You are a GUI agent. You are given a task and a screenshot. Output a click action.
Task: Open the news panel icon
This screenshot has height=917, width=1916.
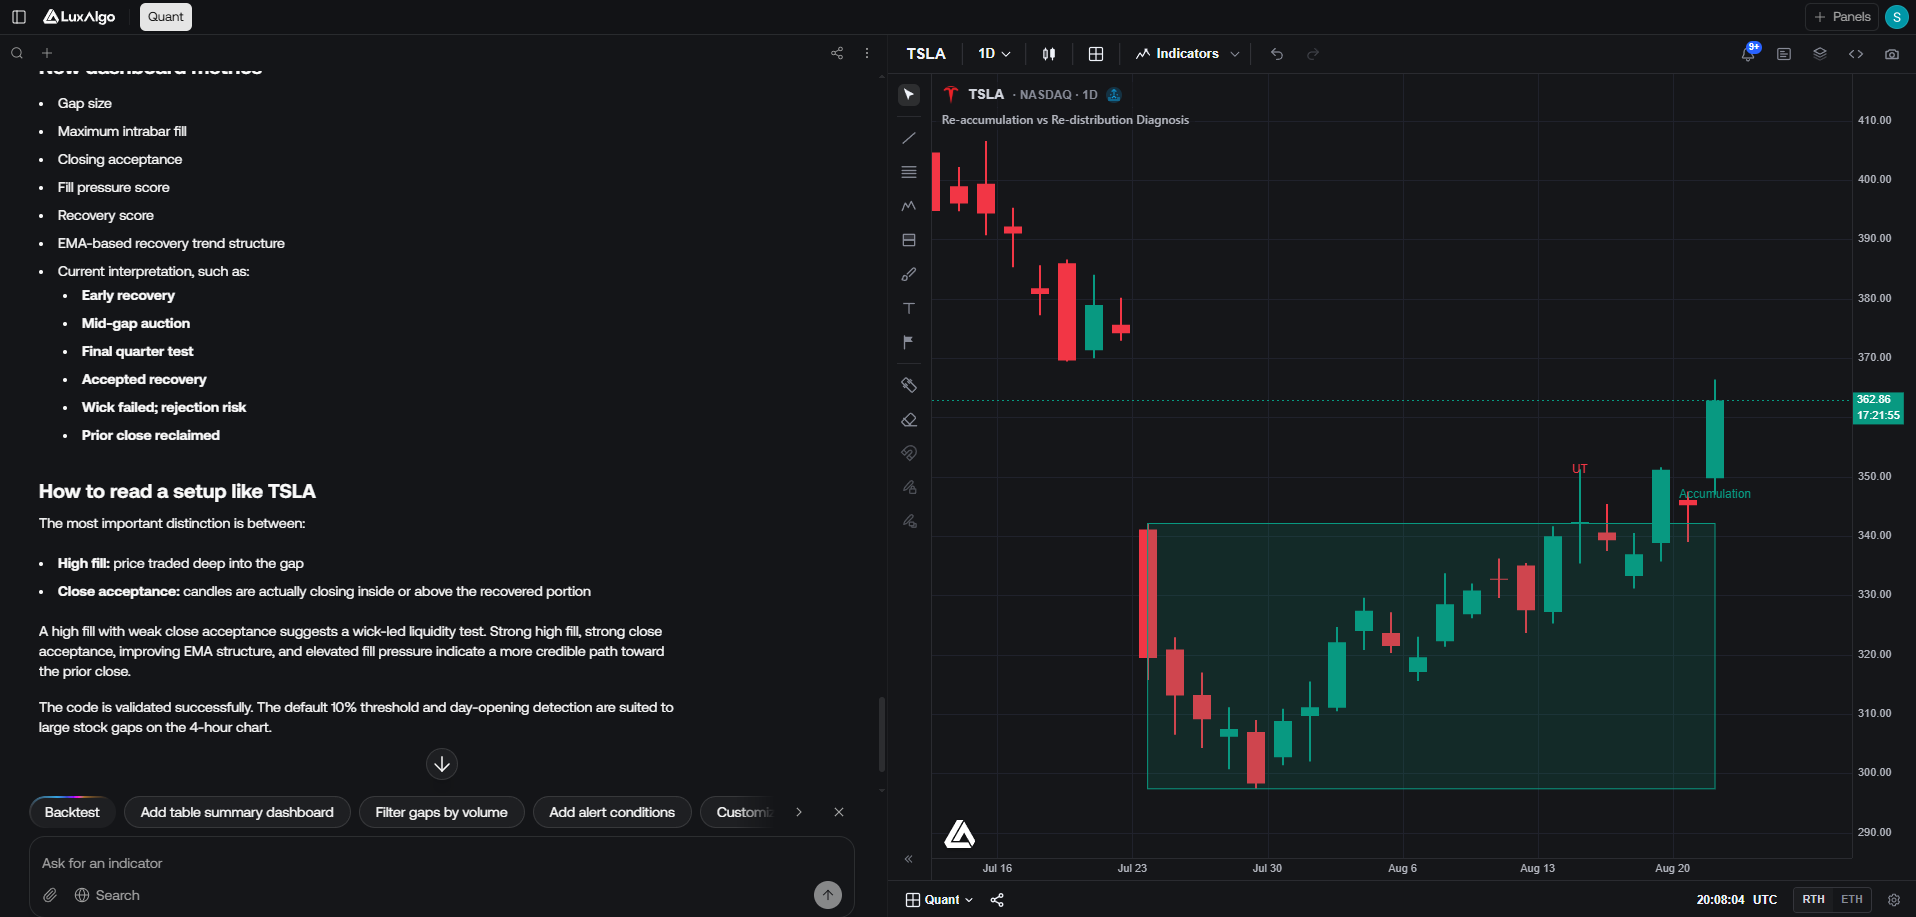point(1784,54)
